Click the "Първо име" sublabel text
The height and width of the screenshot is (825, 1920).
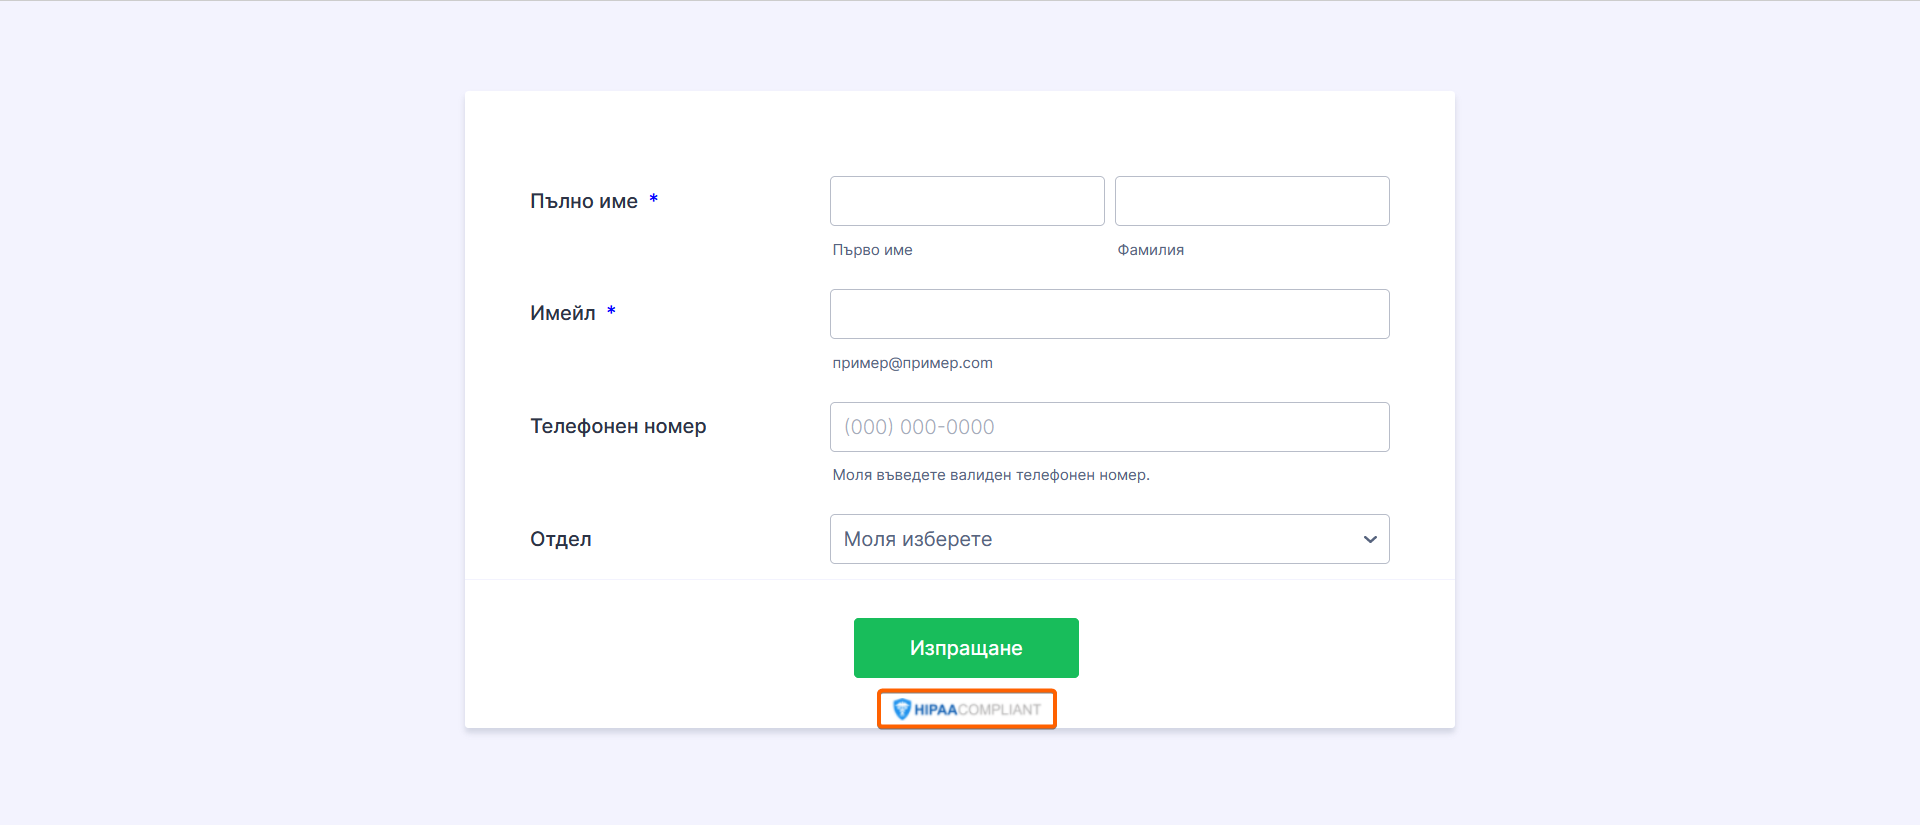pyautogui.click(x=872, y=250)
